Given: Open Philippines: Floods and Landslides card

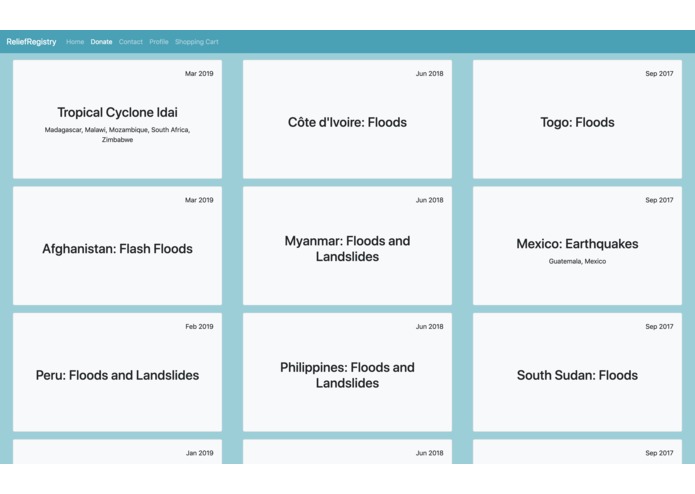Looking at the screenshot, I should [x=348, y=372].
